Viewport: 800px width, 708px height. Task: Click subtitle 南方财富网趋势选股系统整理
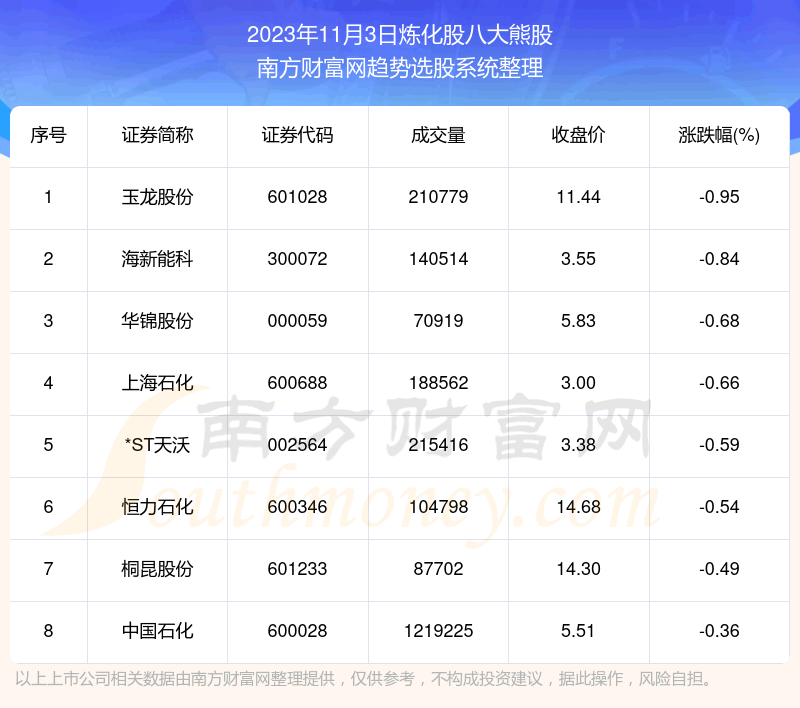(x=399, y=68)
